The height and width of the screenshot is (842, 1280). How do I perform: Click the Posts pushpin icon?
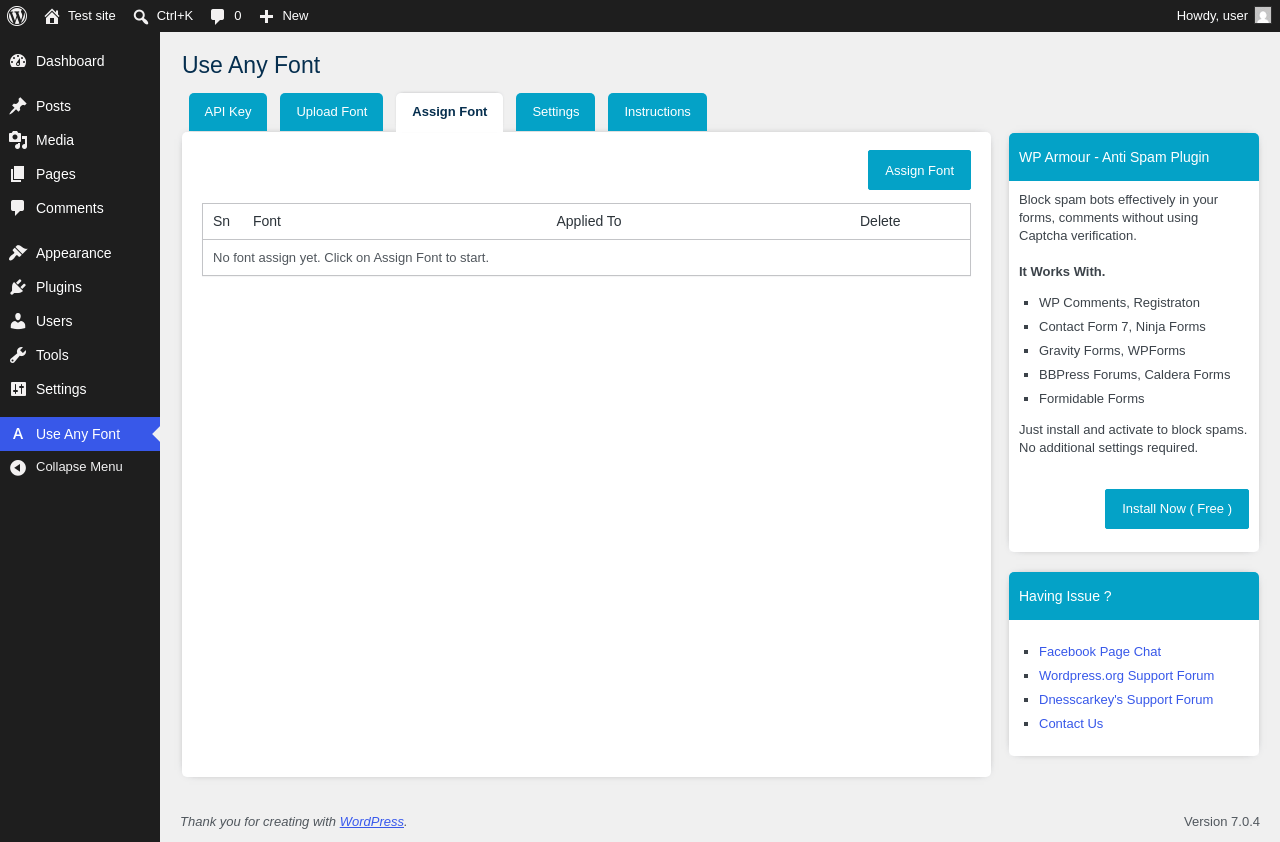coord(18,106)
